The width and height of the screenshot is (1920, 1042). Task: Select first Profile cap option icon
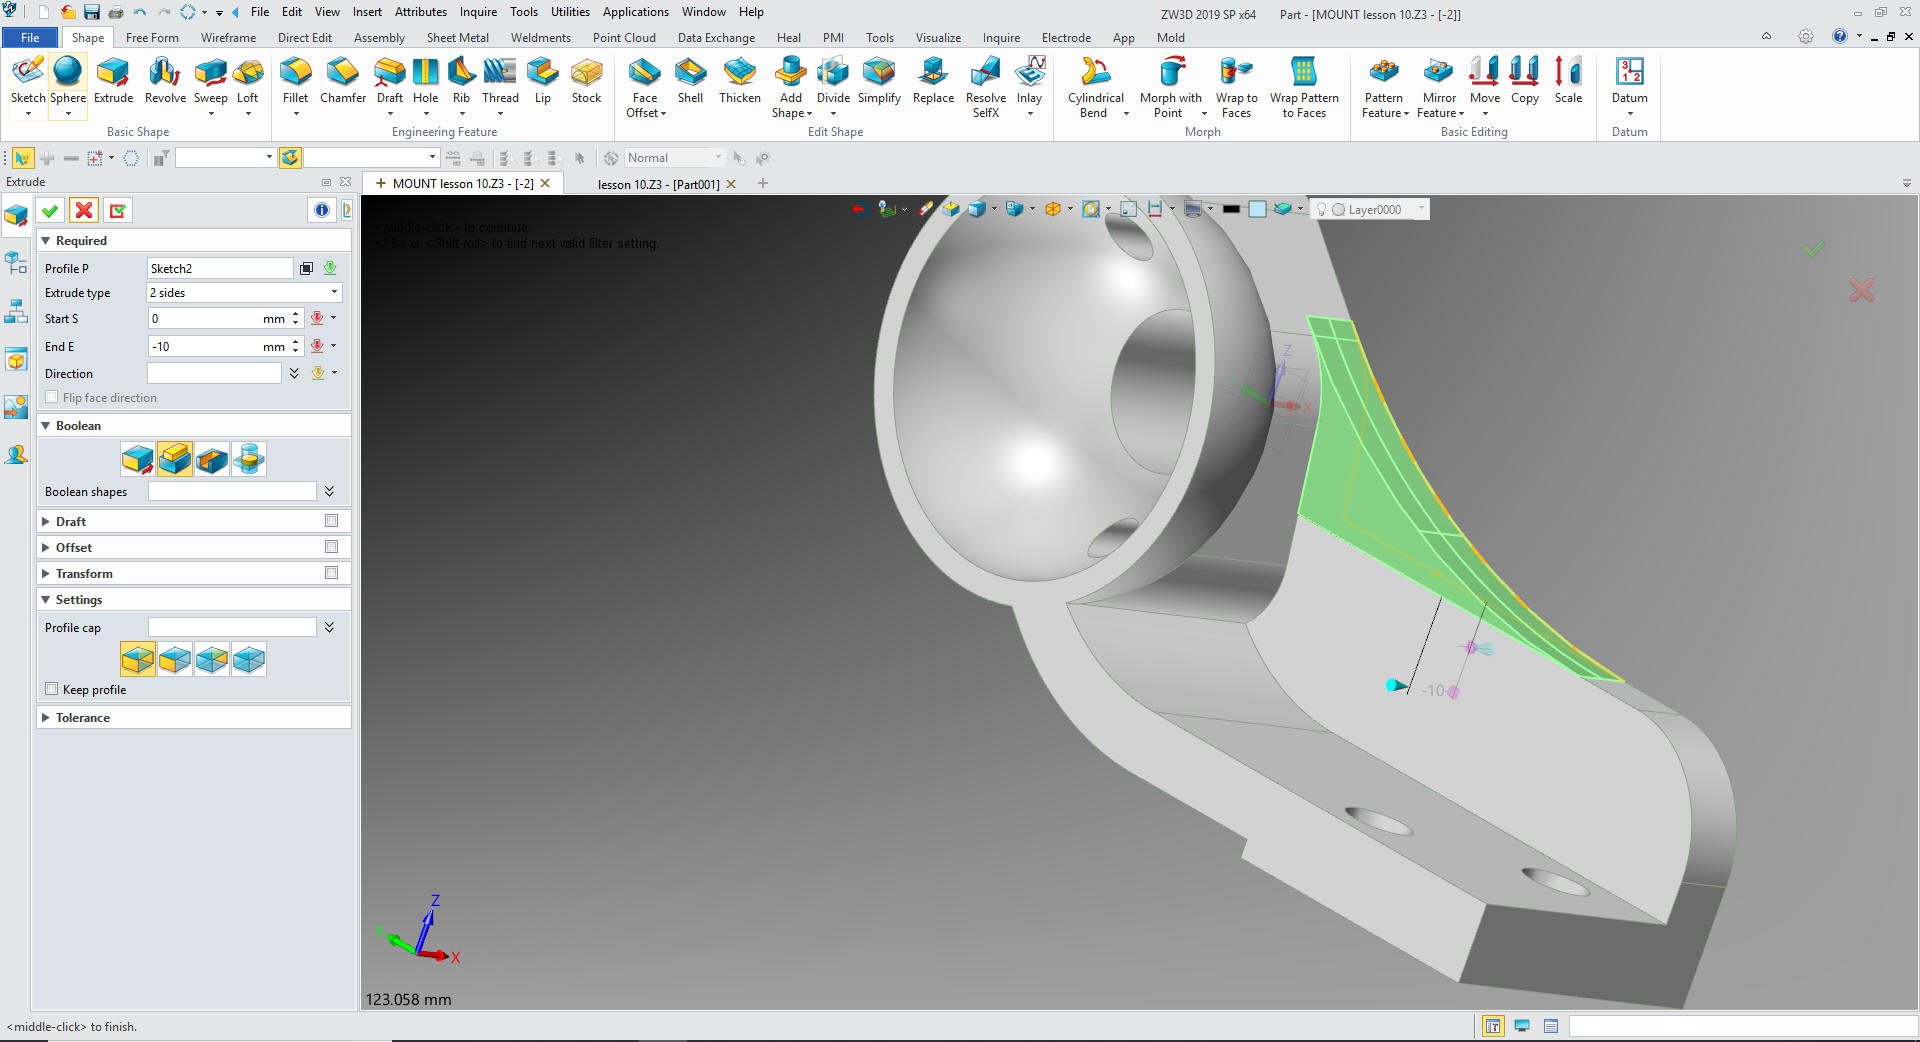(x=138, y=660)
